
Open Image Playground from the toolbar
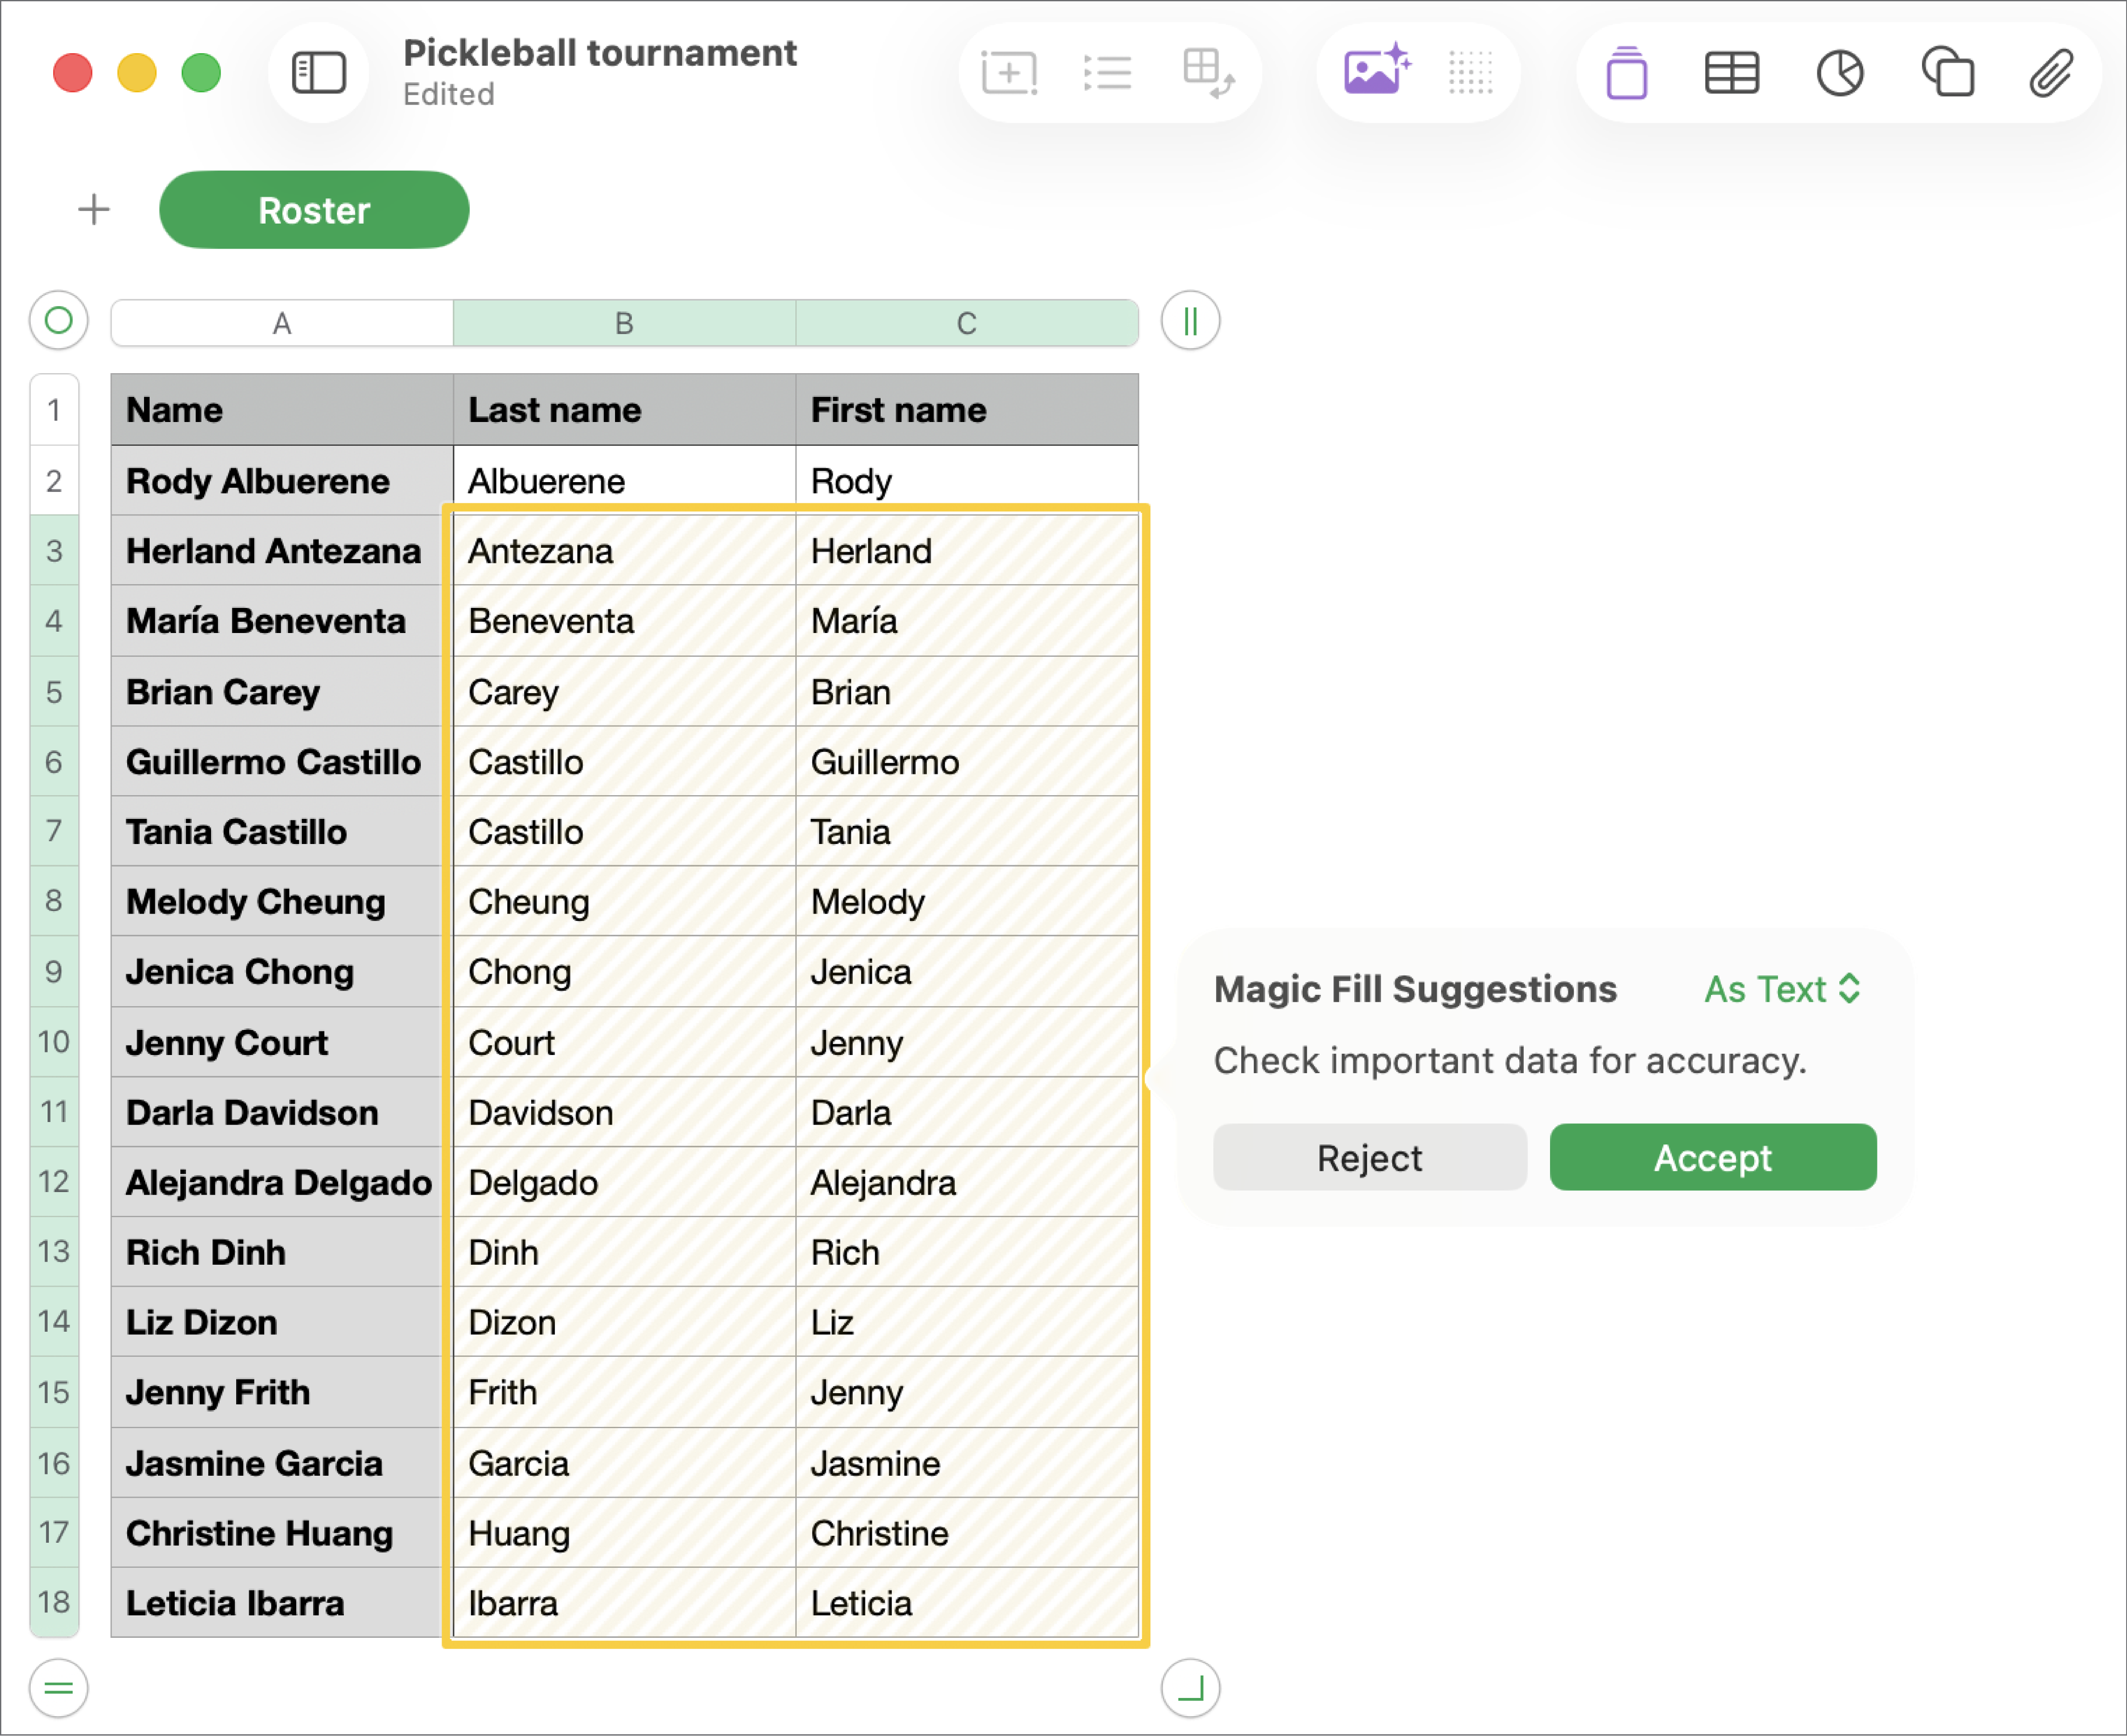tap(1376, 71)
